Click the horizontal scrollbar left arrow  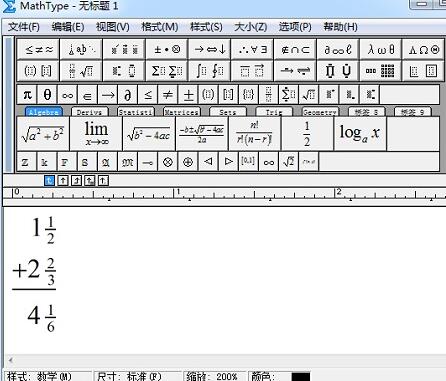click(11, 360)
